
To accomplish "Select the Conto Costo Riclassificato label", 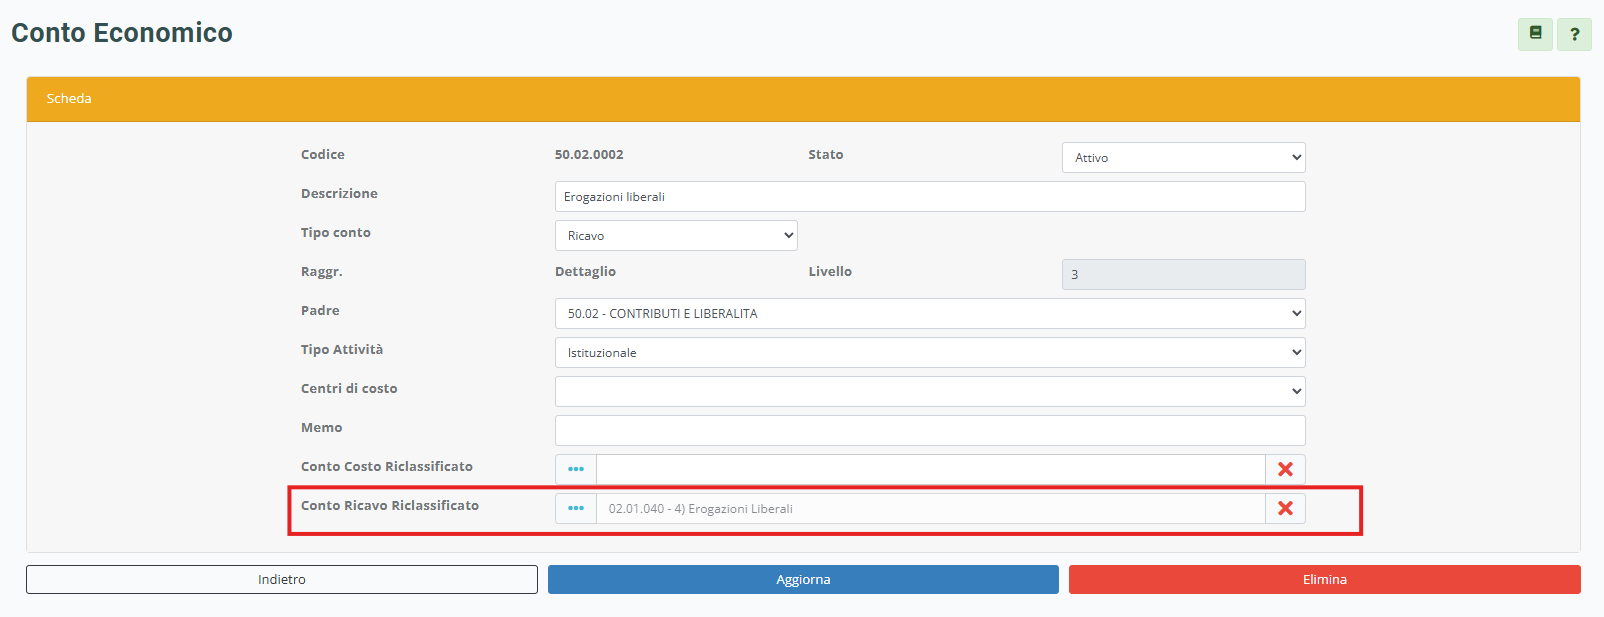I will 387,466.
